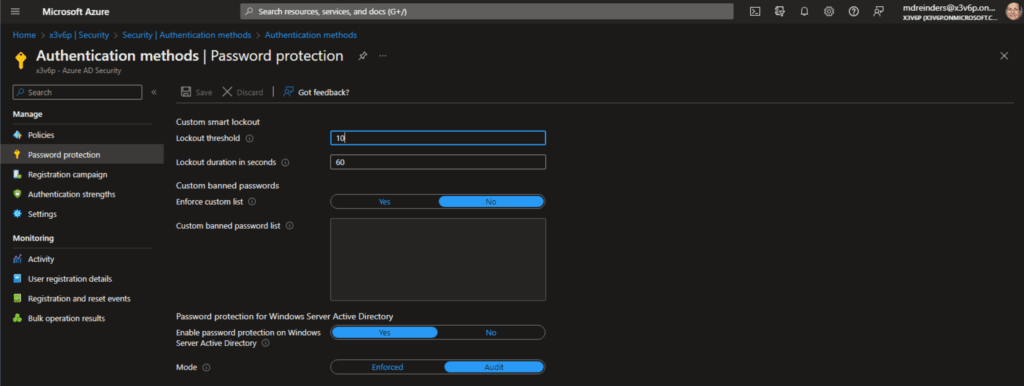Open account profile avatar
Image resolution: width=1024 pixels, height=386 pixels.
tap(1014, 12)
